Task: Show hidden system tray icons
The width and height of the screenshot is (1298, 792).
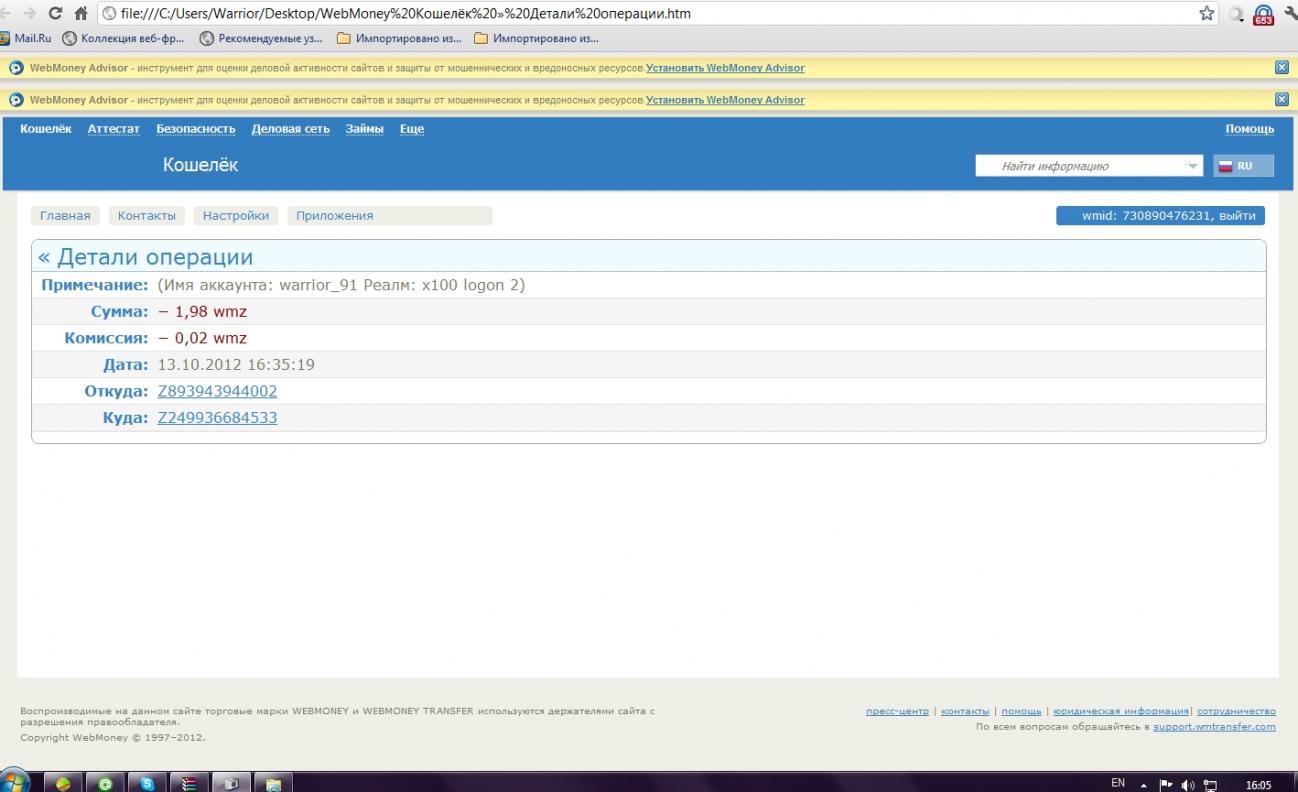Action: coord(1143,785)
